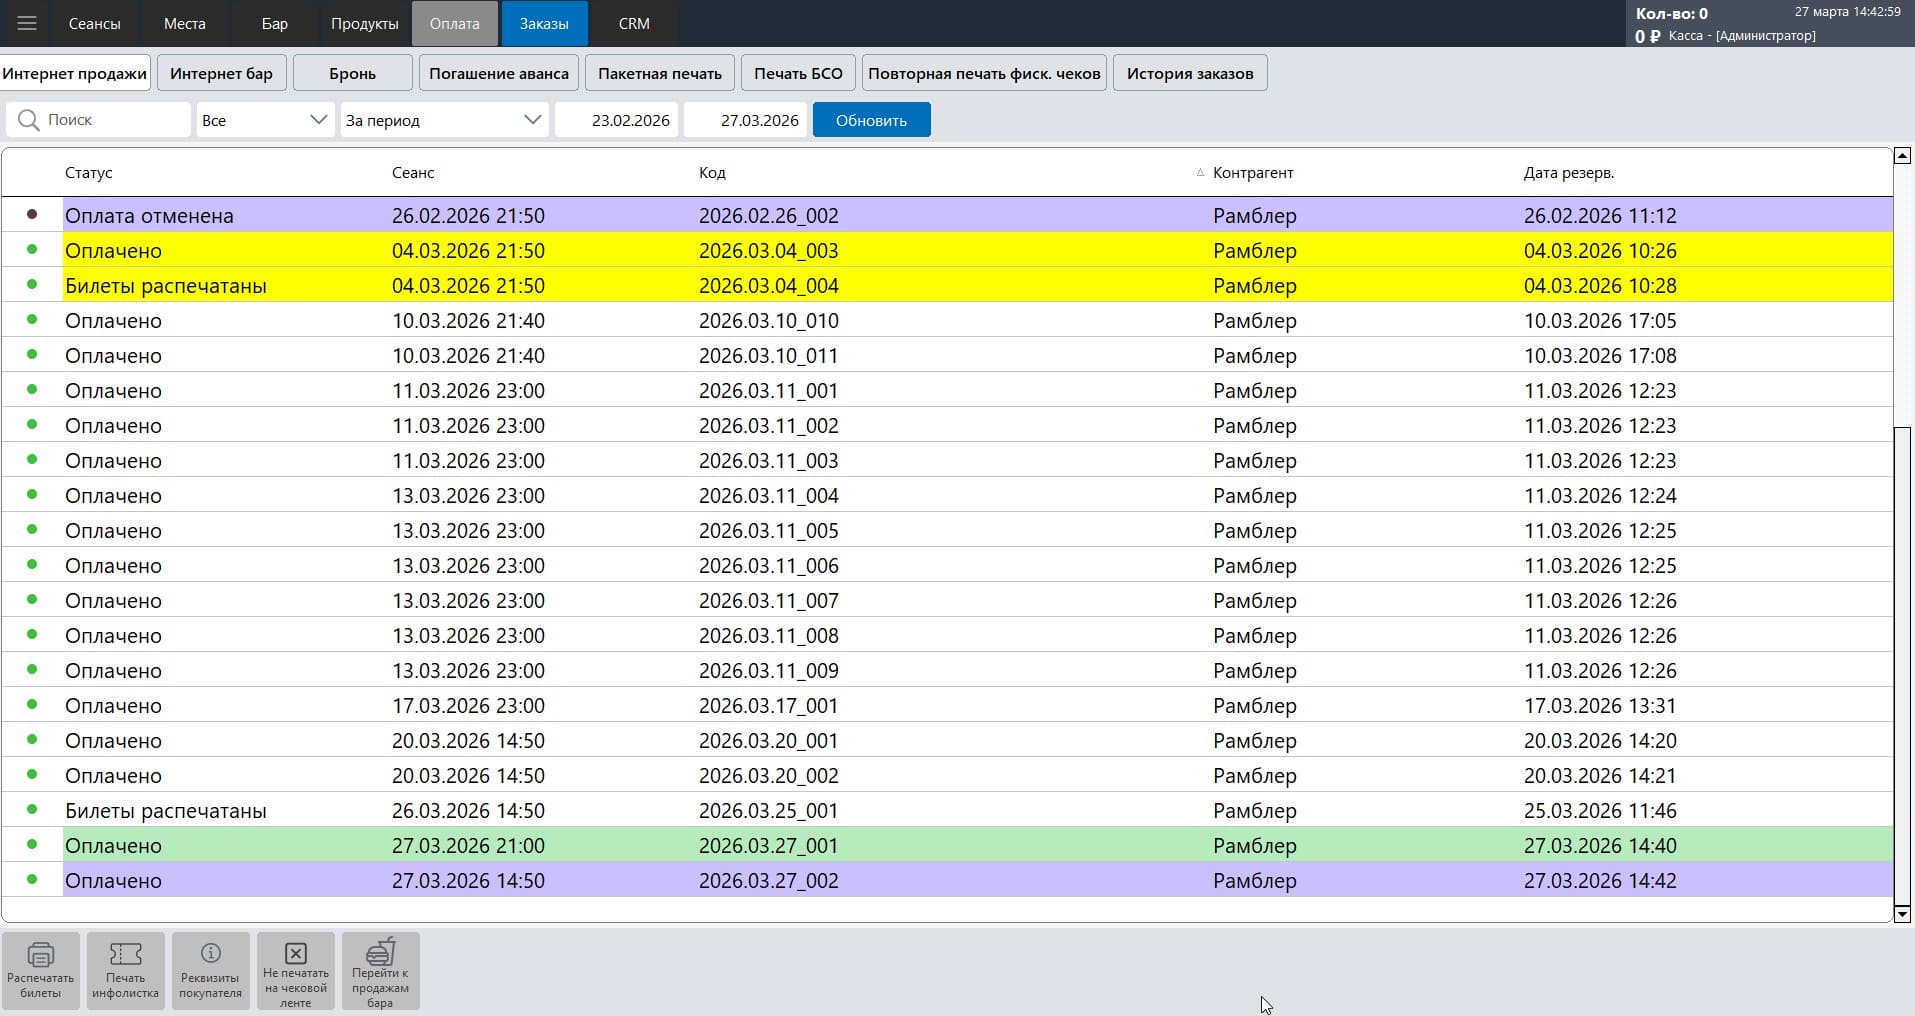This screenshot has height=1016, width=1915.
Task: Open the hamburger main menu
Action: [x=27, y=23]
